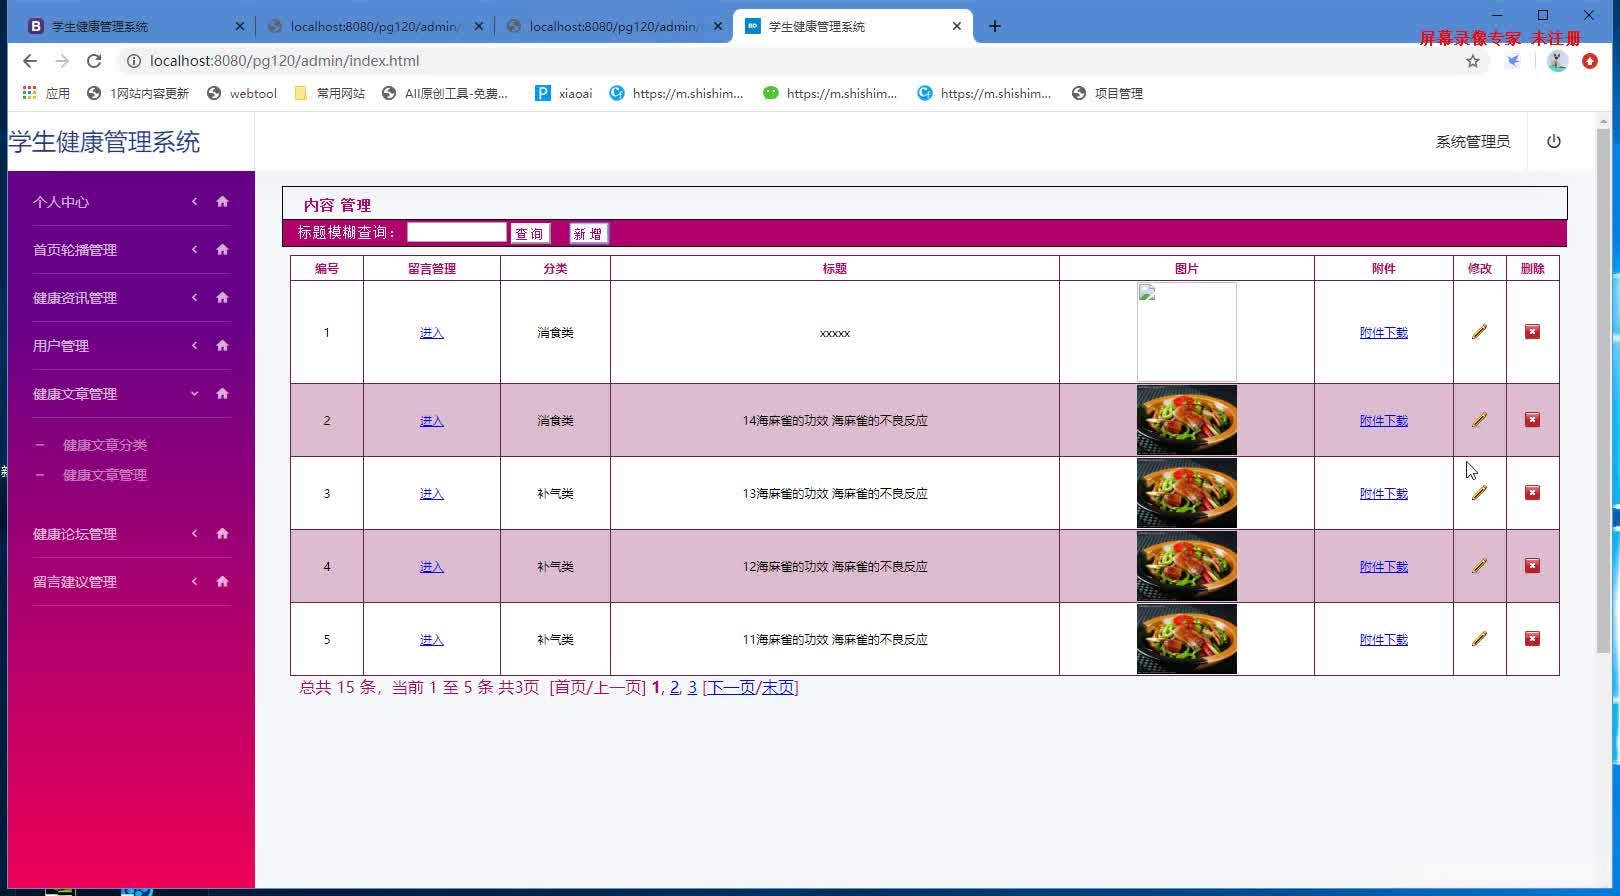Click 新增 add button

click(588, 234)
